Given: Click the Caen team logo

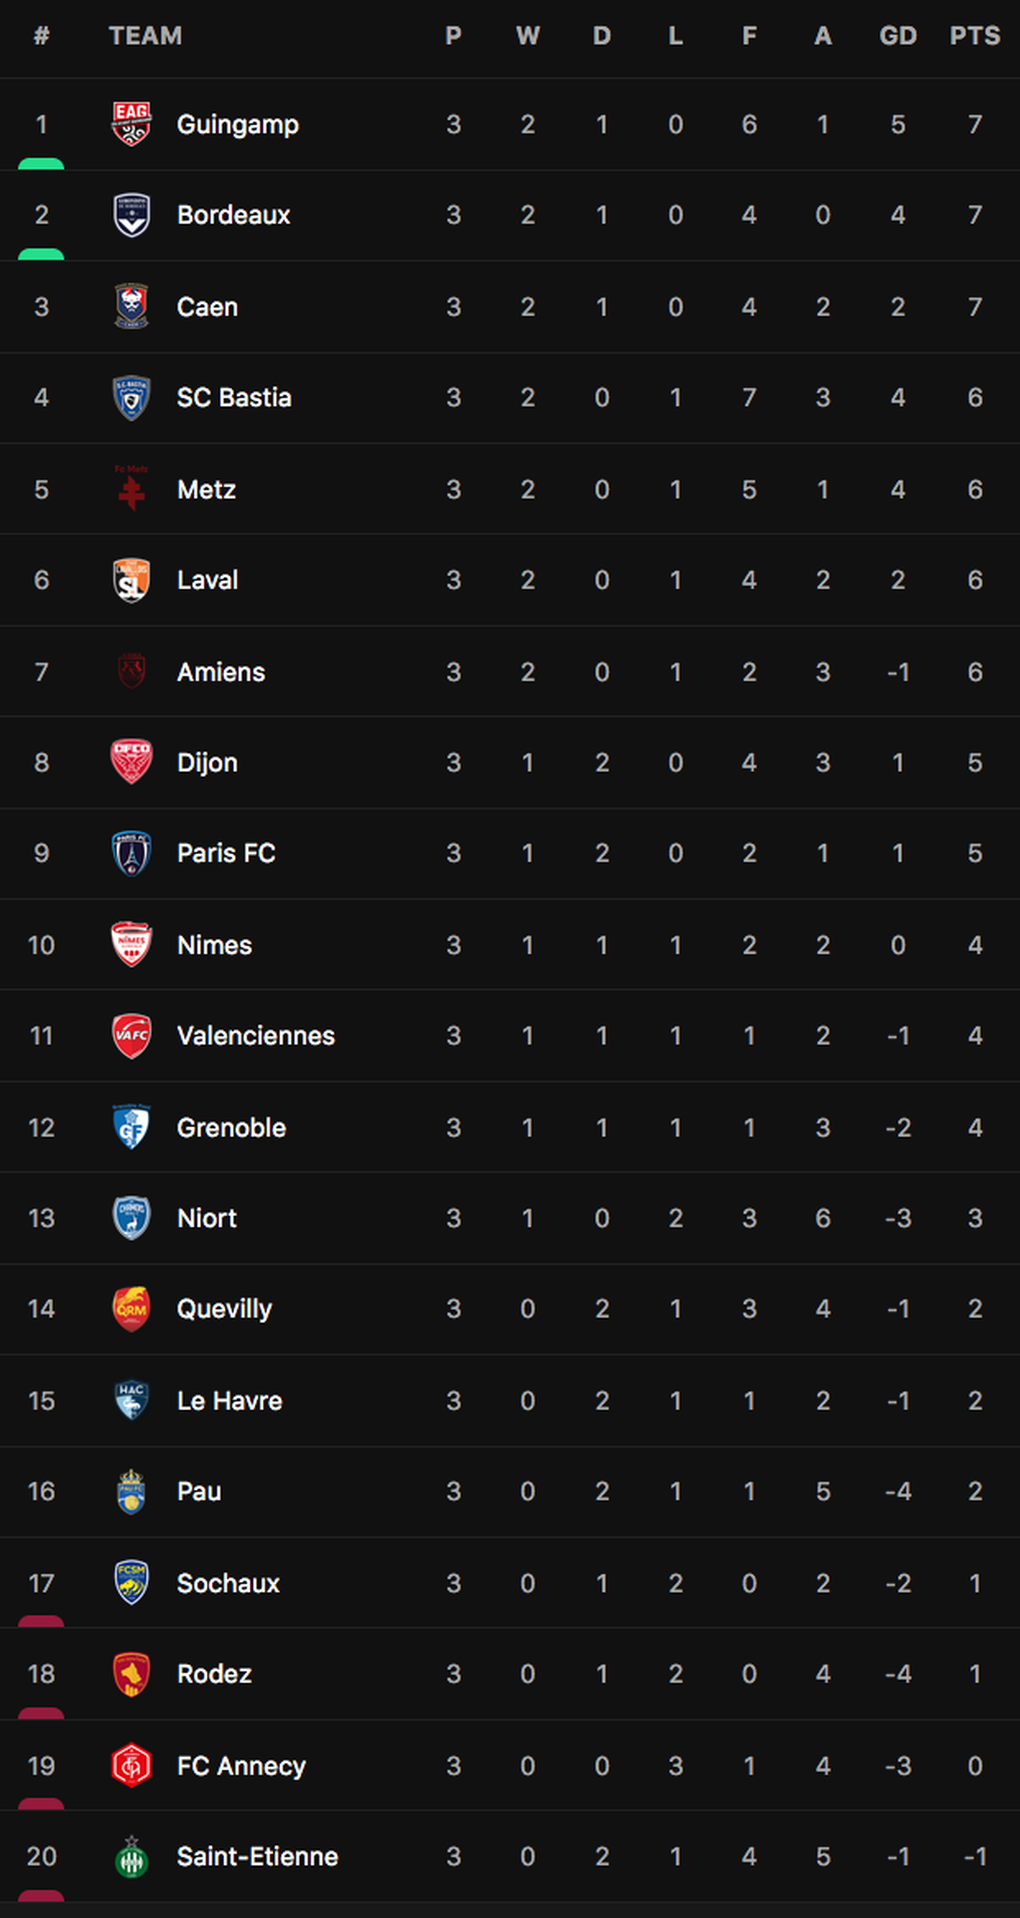Looking at the screenshot, I should click(131, 306).
